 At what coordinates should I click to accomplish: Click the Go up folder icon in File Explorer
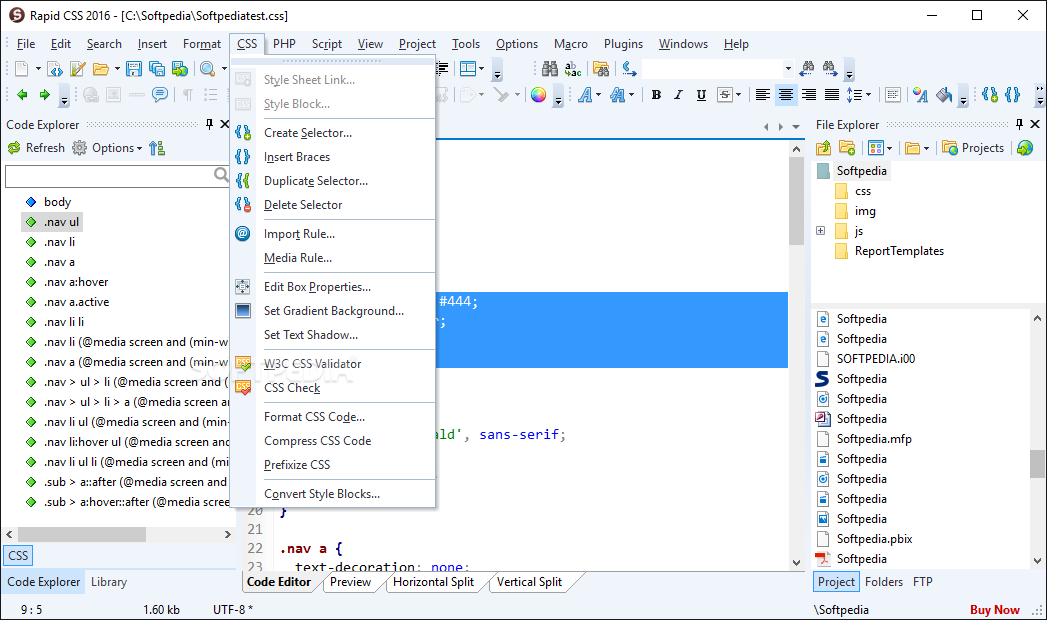pyautogui.click(x=824, y=147)
